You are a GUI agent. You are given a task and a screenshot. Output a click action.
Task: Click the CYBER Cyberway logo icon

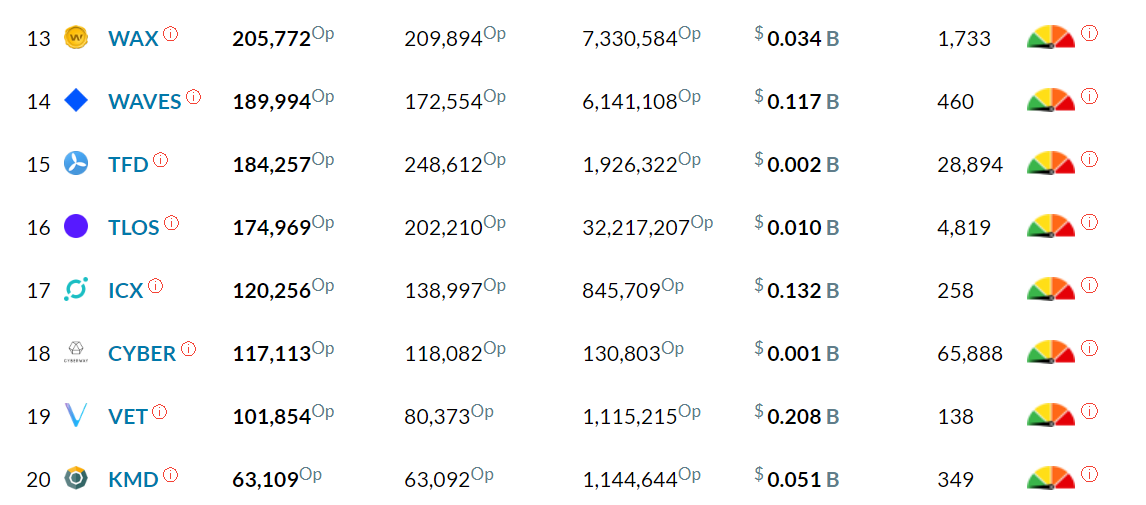point(76,353)
